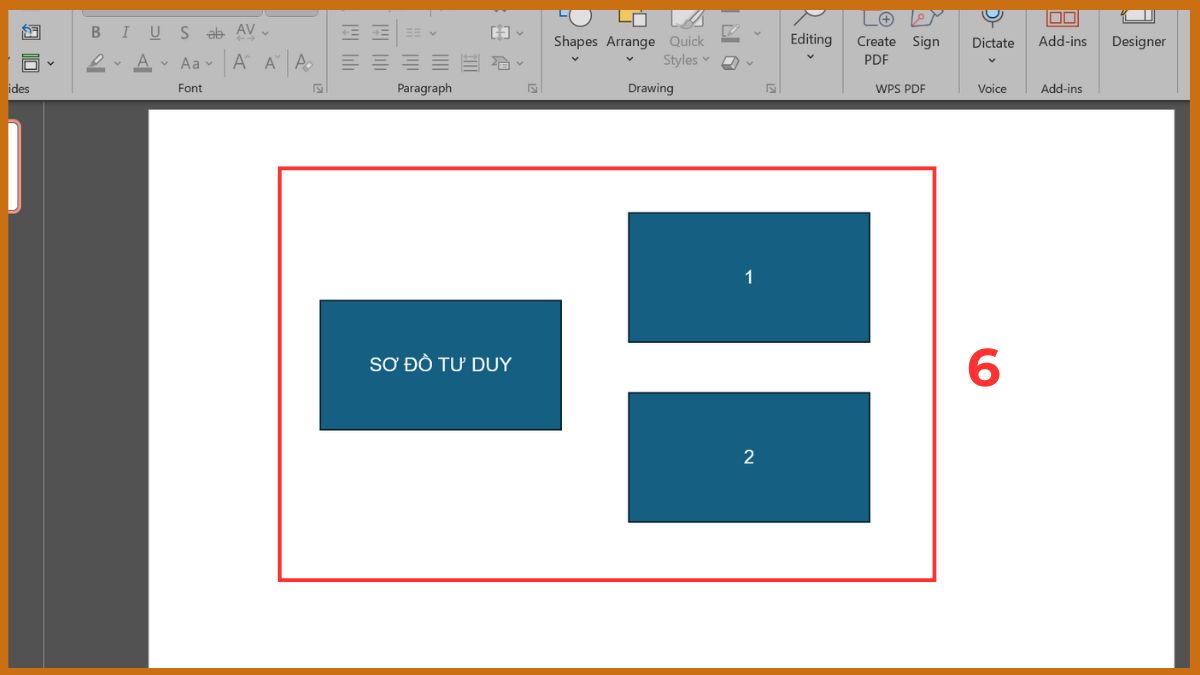Viewport: 1200px width, 675px height.
Task: Click Clear All Formatting icon
Action: tap(302, 63)
